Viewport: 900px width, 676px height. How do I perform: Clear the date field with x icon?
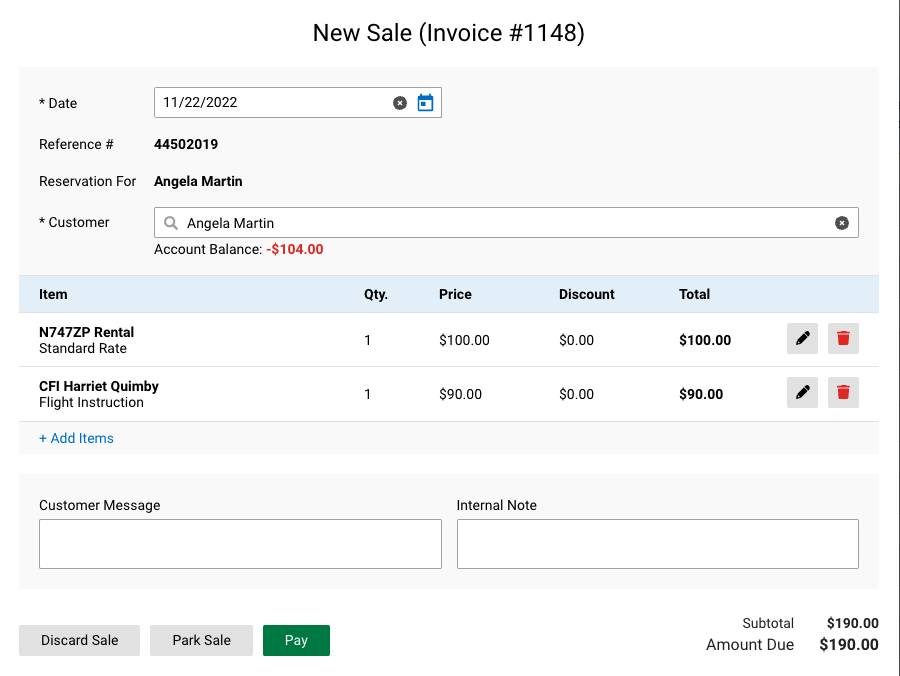click(x=399, y=103)
